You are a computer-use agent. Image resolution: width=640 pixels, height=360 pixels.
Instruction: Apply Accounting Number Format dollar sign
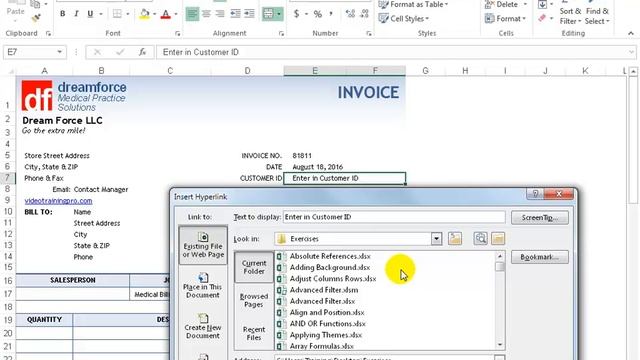click(297, 14)
